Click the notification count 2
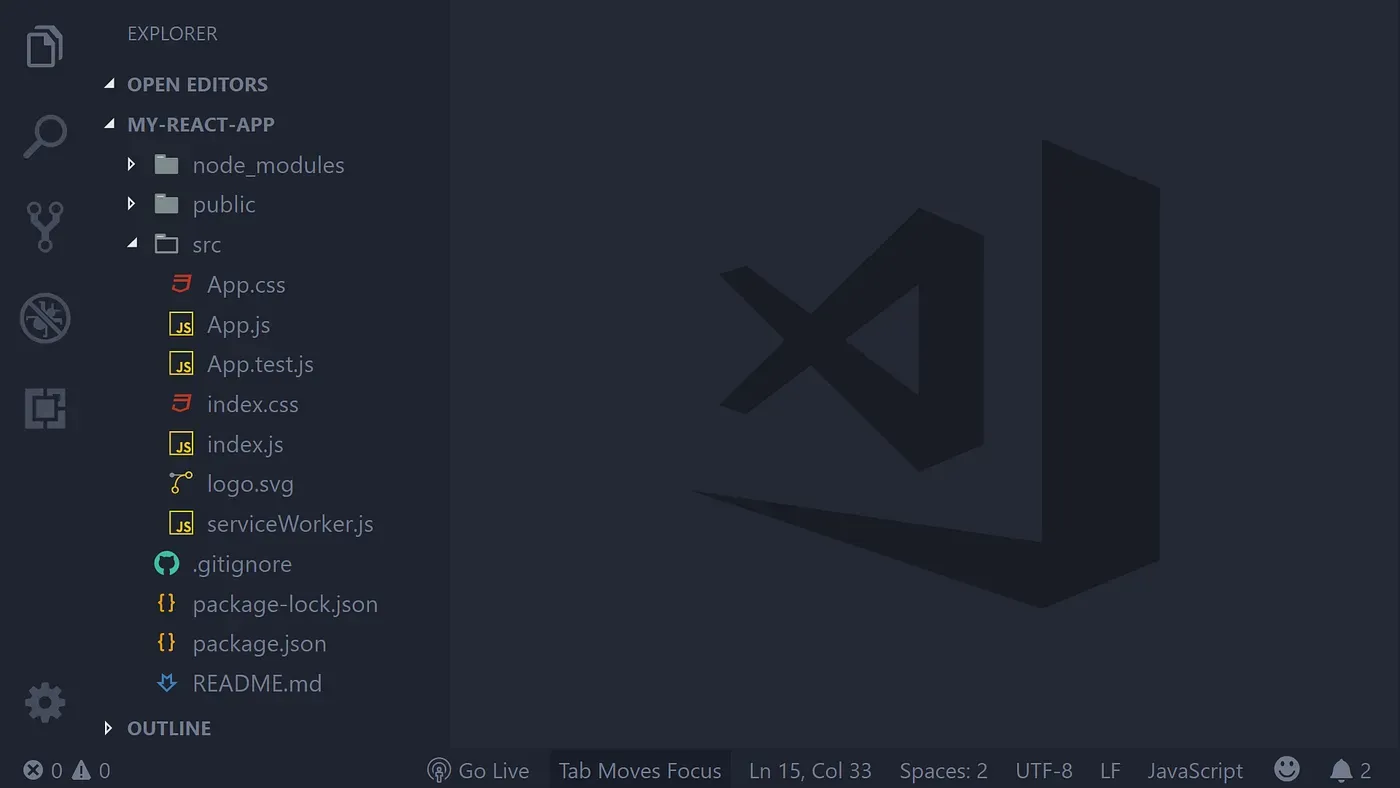The image size is (1400, 788). coord(1365,770)
